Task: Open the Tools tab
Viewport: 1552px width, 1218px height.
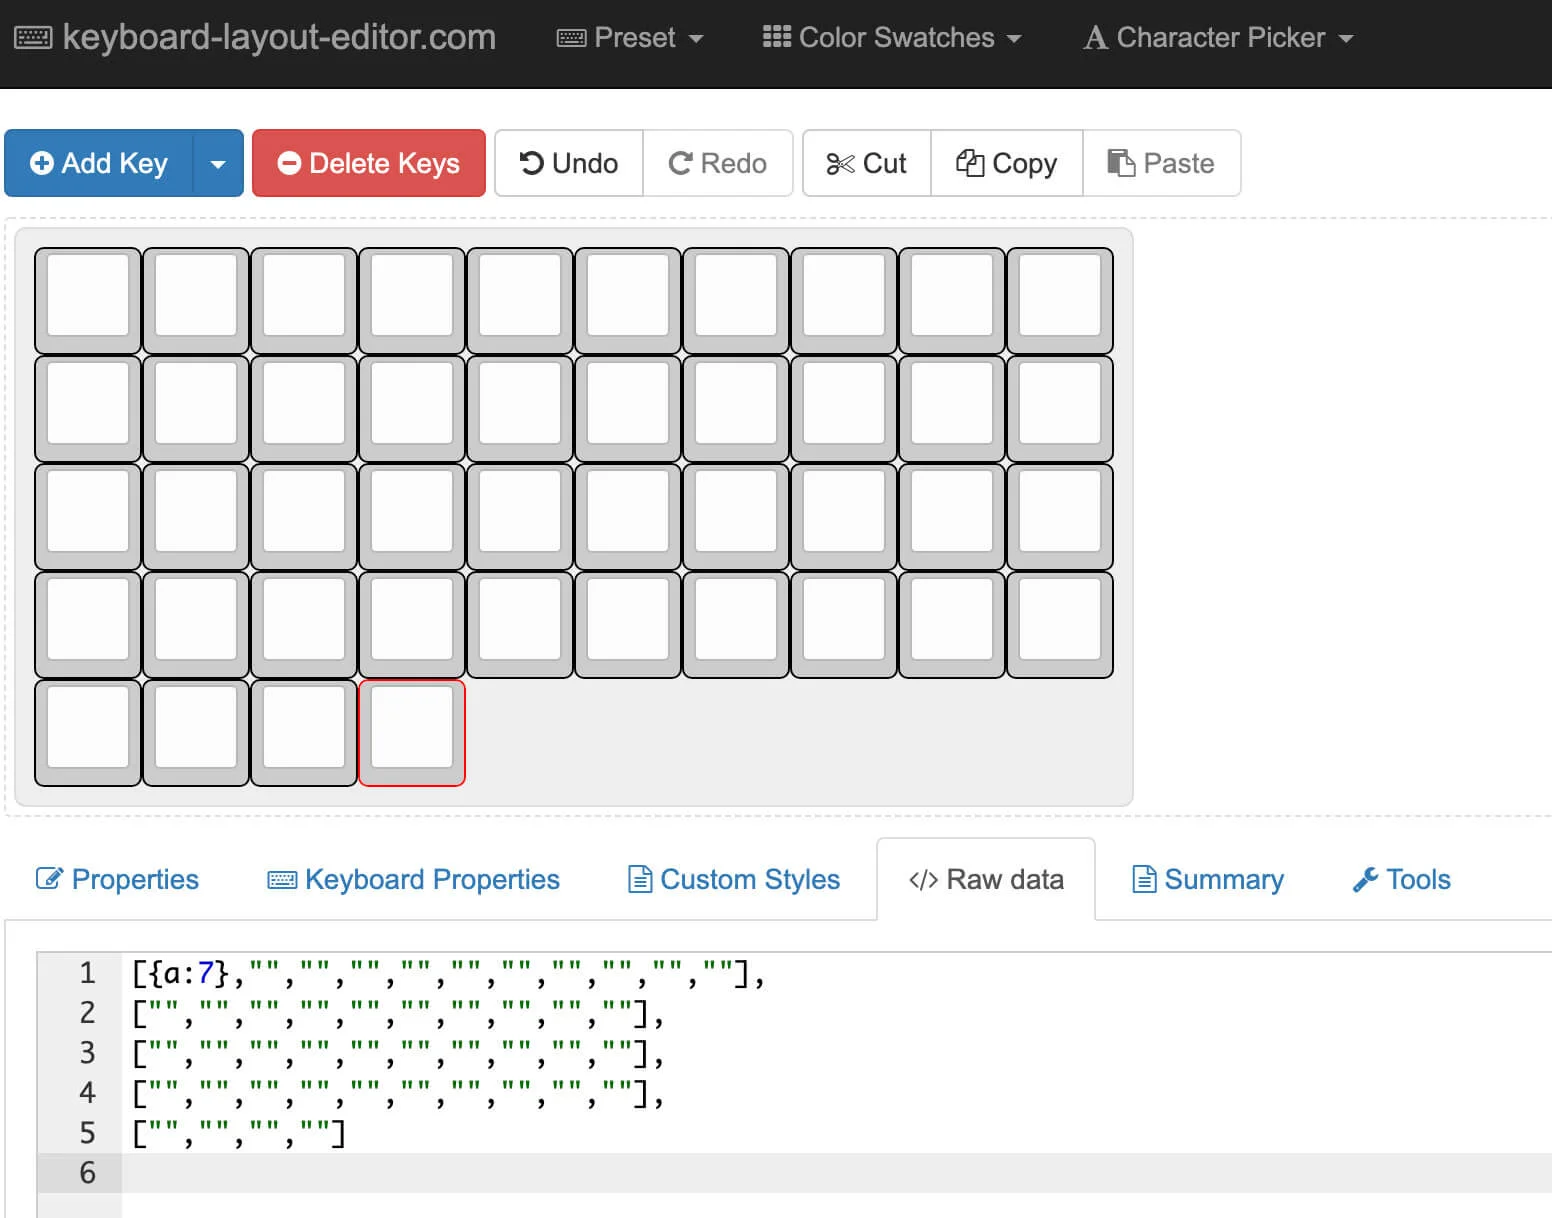Action: tap(1401, 879)
